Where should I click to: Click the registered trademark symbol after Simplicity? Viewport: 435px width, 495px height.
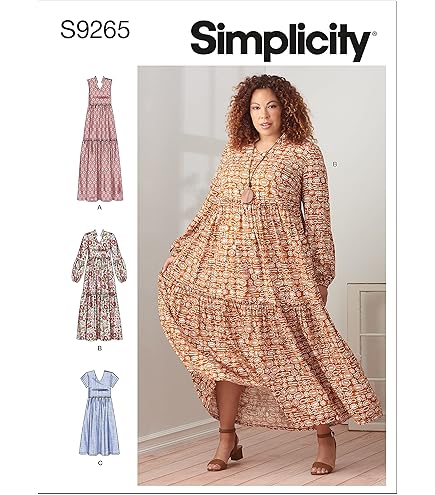[x=374, y=33]
